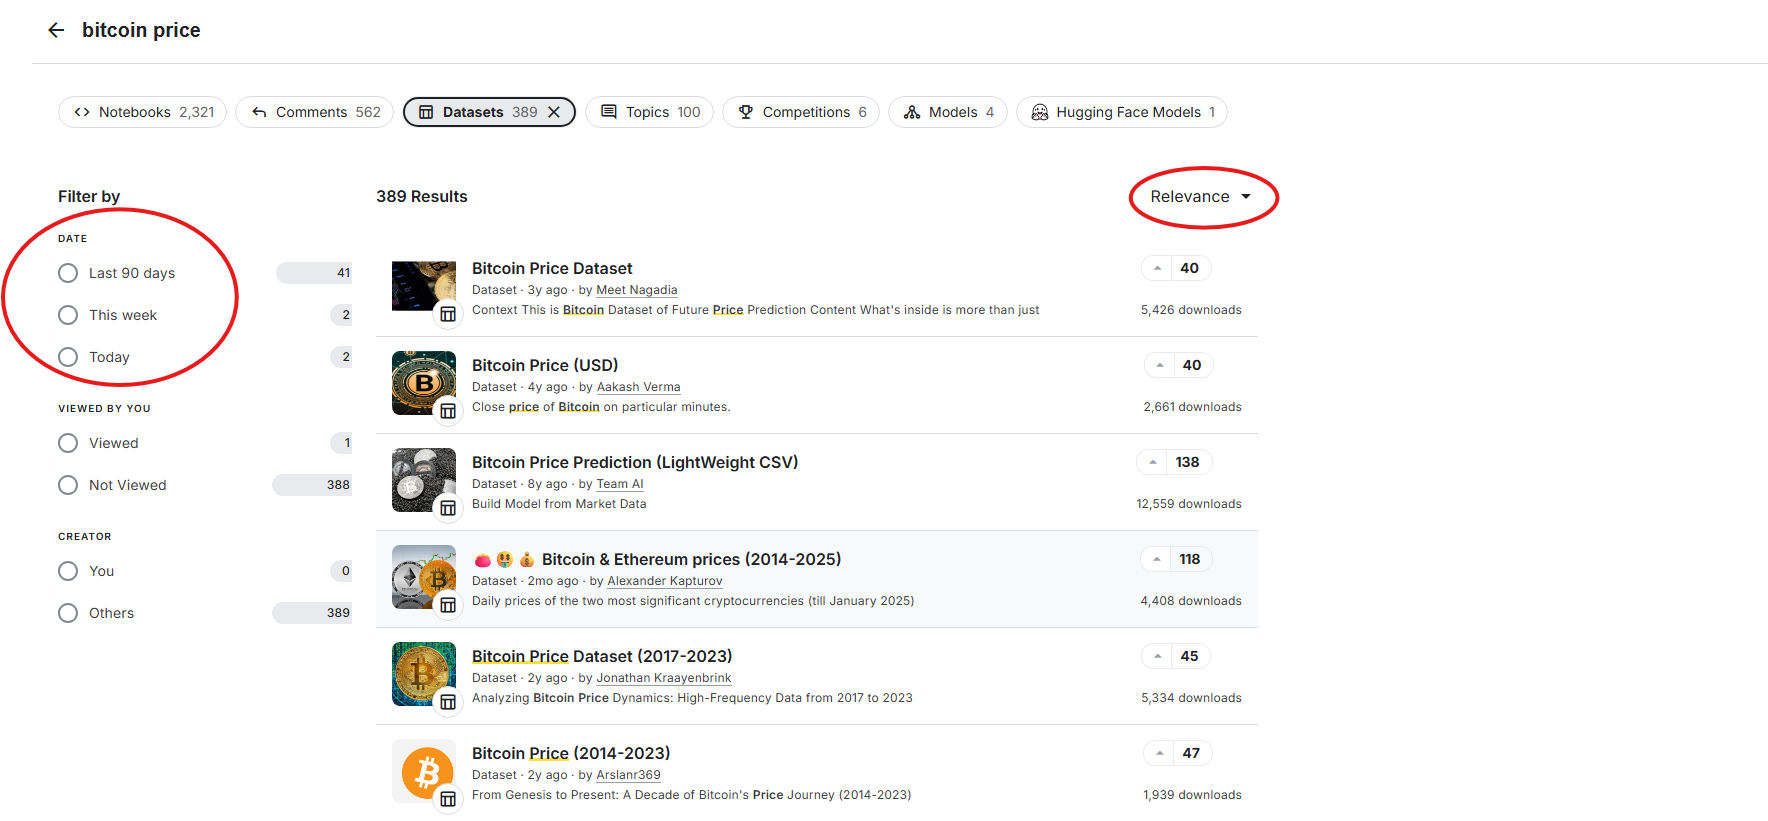
Task: Switch to the Notebooks tab
Action: point(143,112)
